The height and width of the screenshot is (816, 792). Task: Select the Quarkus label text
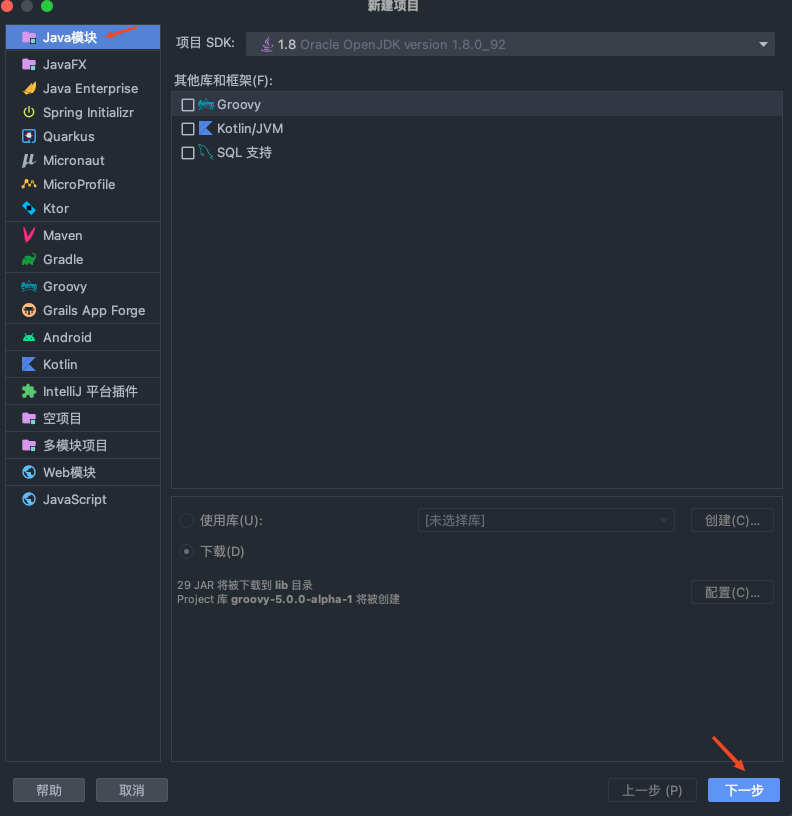69,136
